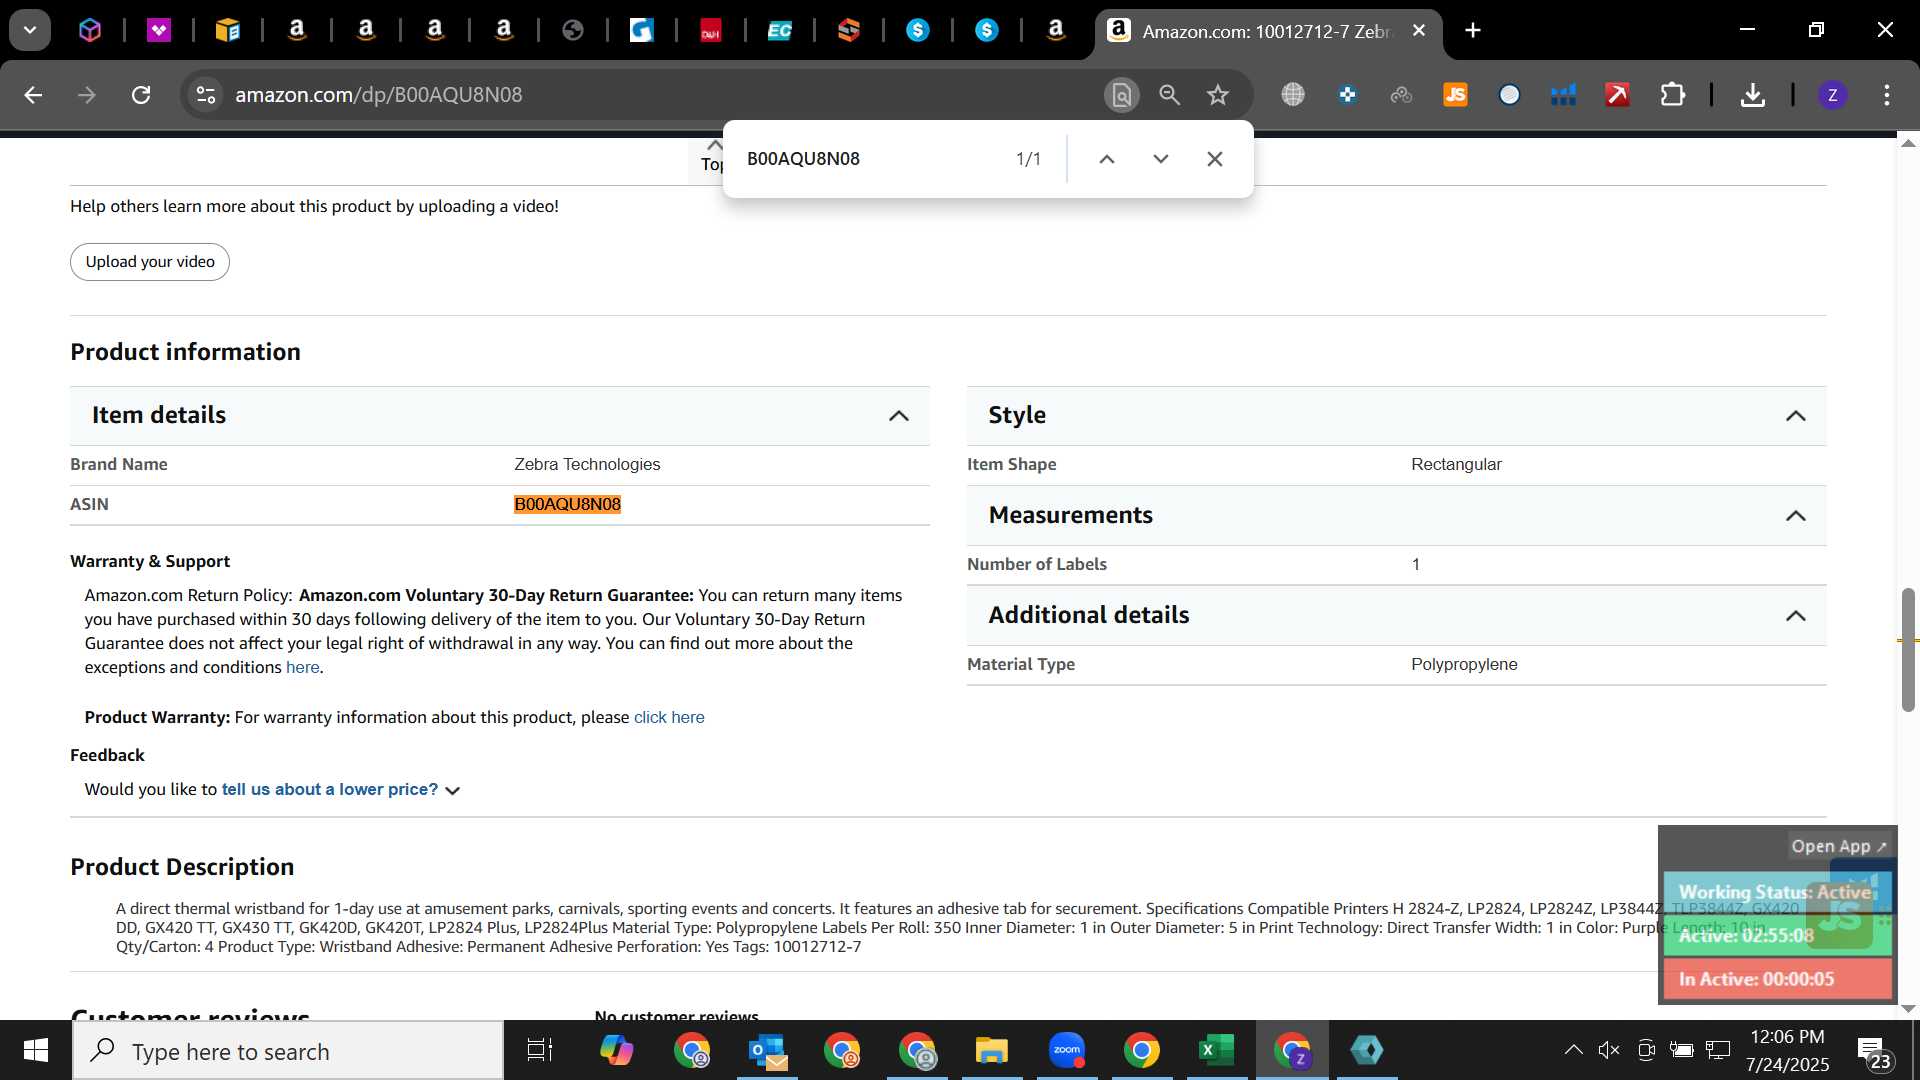Image resolution: width=1920 pixels, height=1080 pixels.
Task: Switch to the red D&H tab
Action: pos(711,31)
